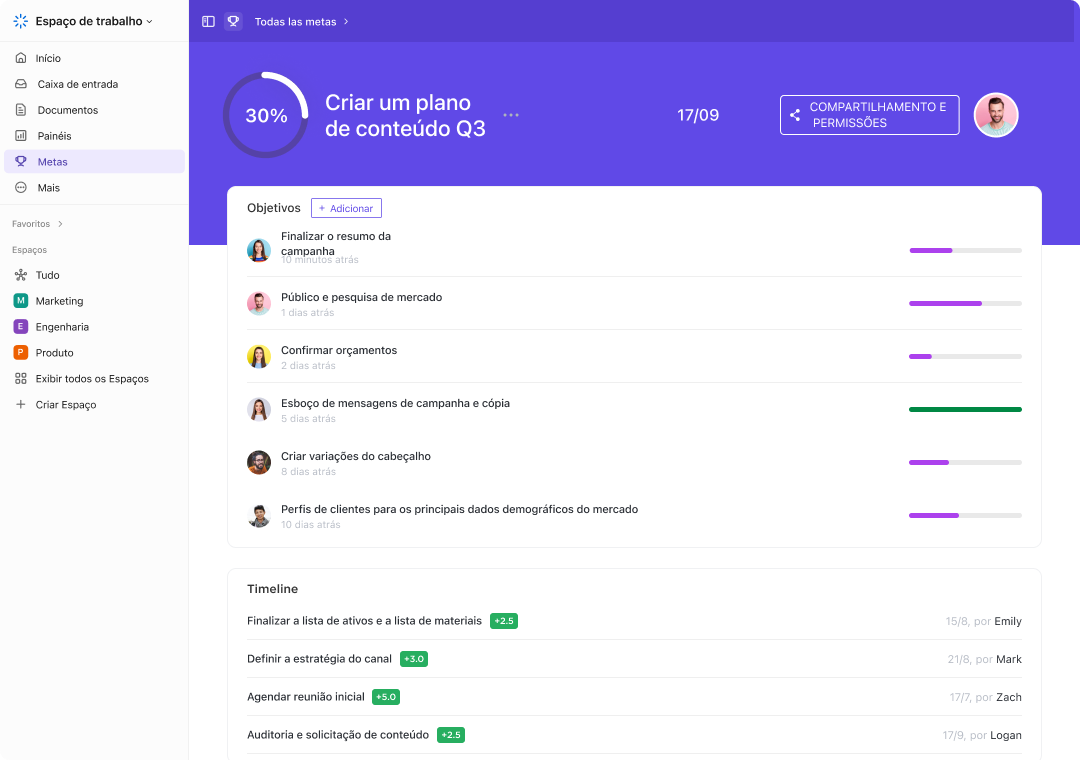The image size is (1080, 760).
Task: Toggle the sidebar panel icon in header
Action: point(208,21)
